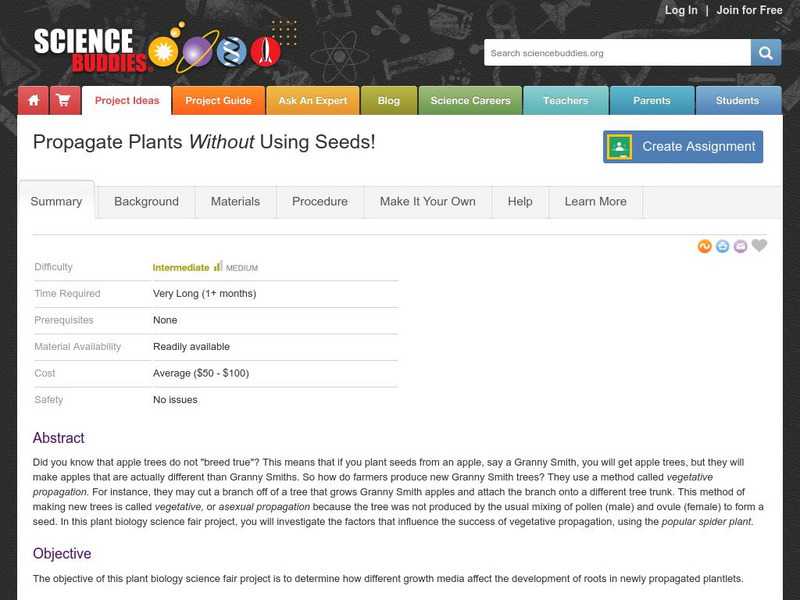Switch to the Help tab

click(520, 202)
